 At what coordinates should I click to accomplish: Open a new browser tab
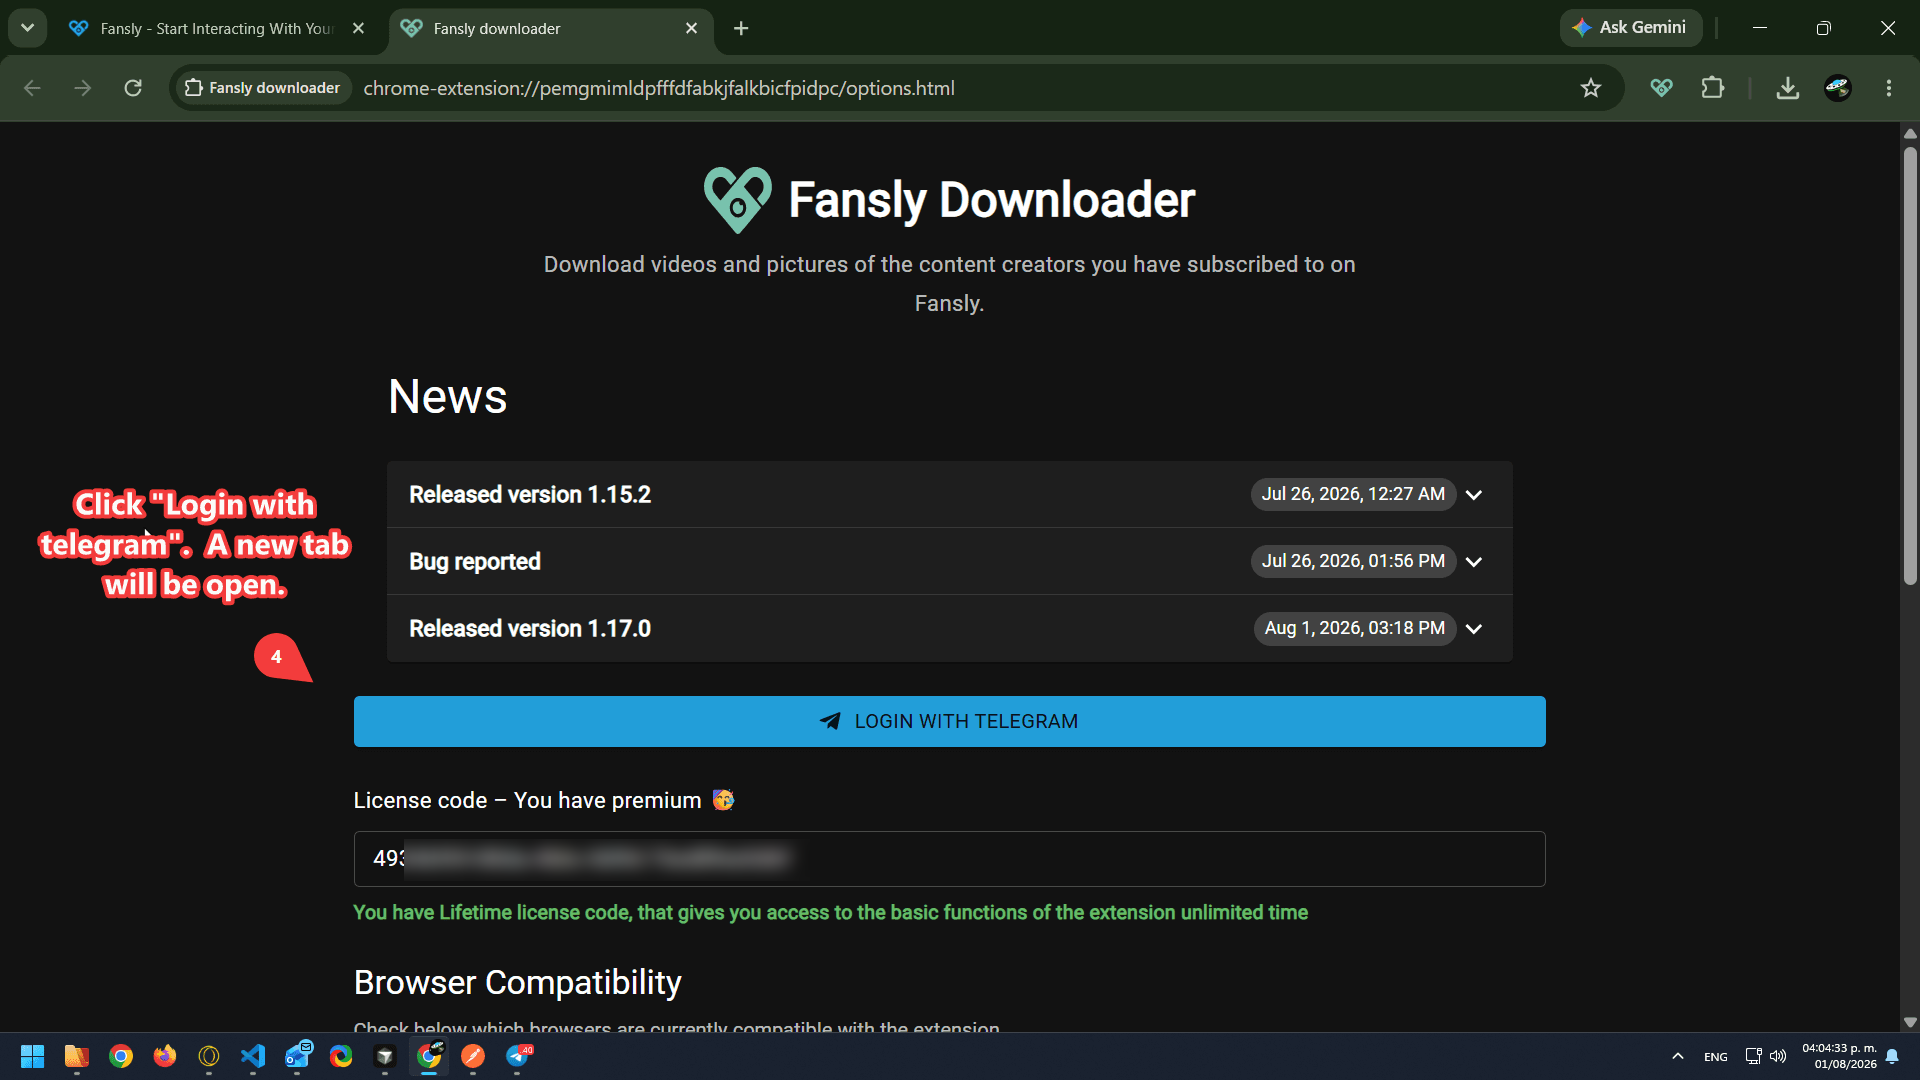coord(741,29)
